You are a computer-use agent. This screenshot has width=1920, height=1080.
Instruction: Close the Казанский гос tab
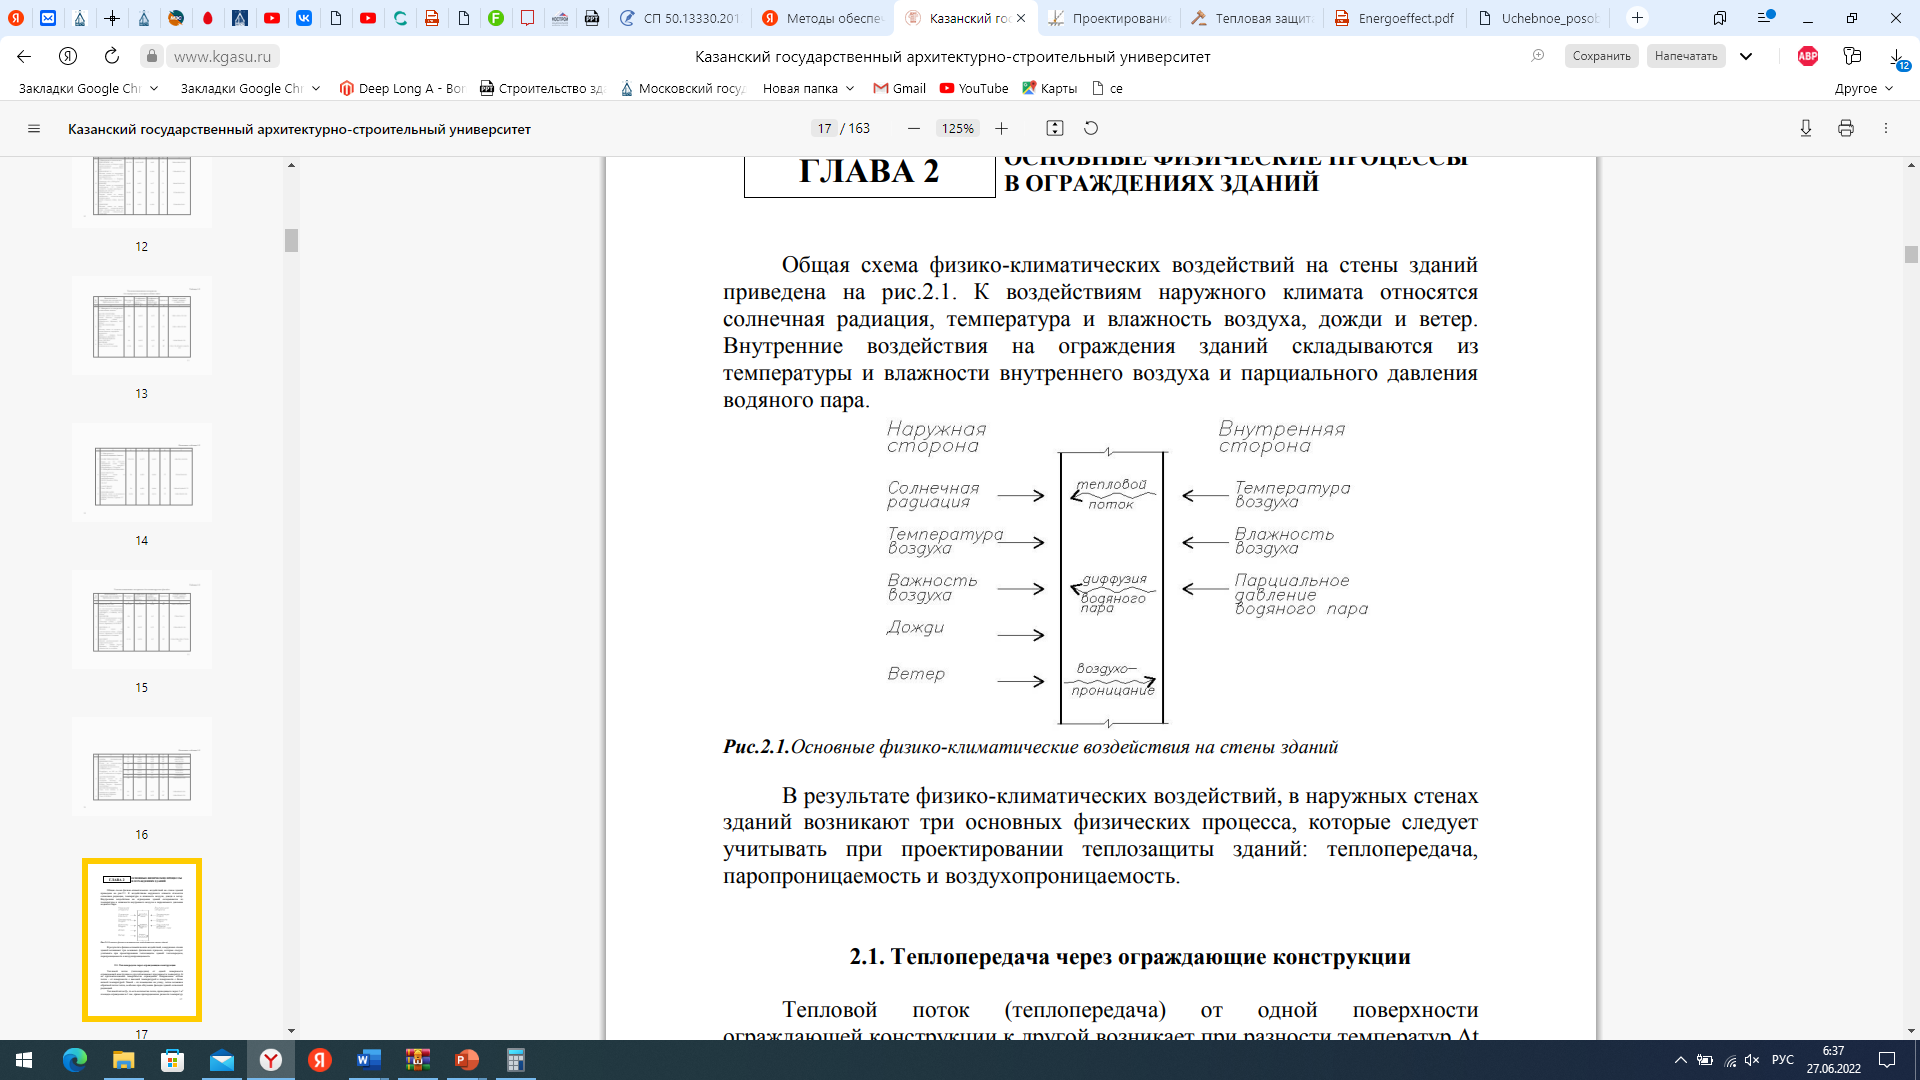click(x=1021, y=18)
